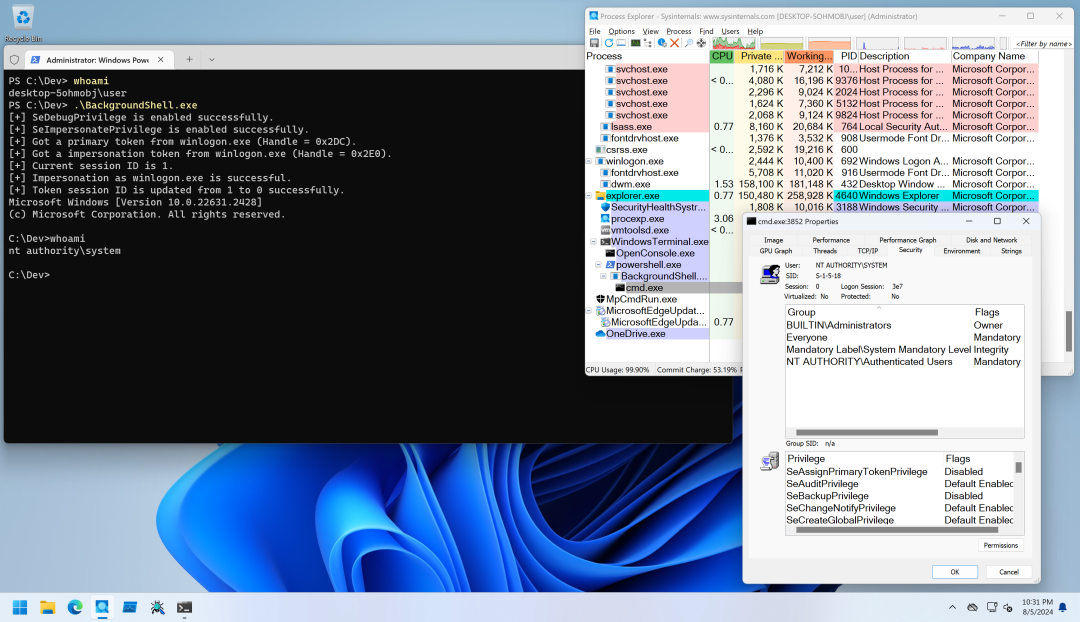Add a new Terminal tab with plus
Viewport: 1080px width, 622px height.
(x=189, y=60)
